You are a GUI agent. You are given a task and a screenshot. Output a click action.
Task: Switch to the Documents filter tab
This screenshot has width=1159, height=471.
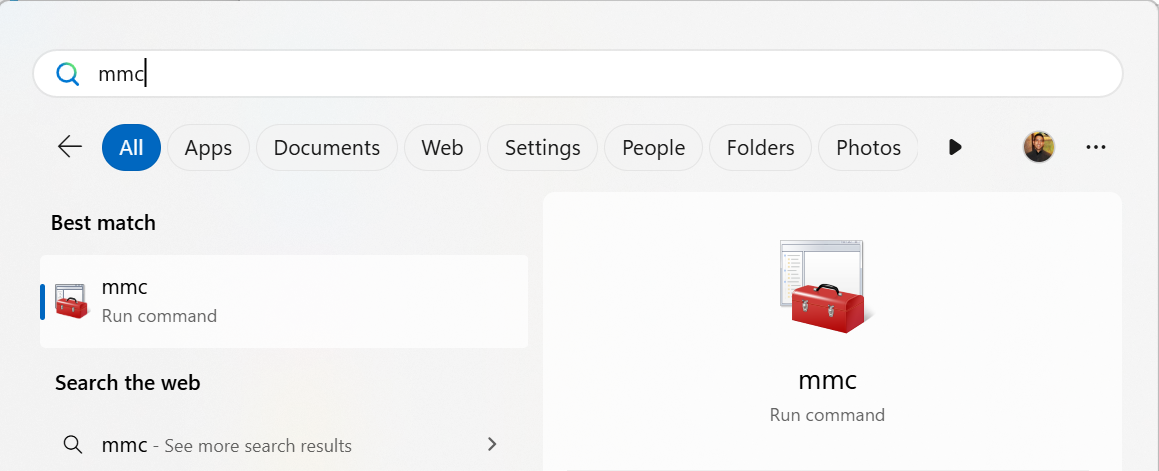tap(326, 148)
